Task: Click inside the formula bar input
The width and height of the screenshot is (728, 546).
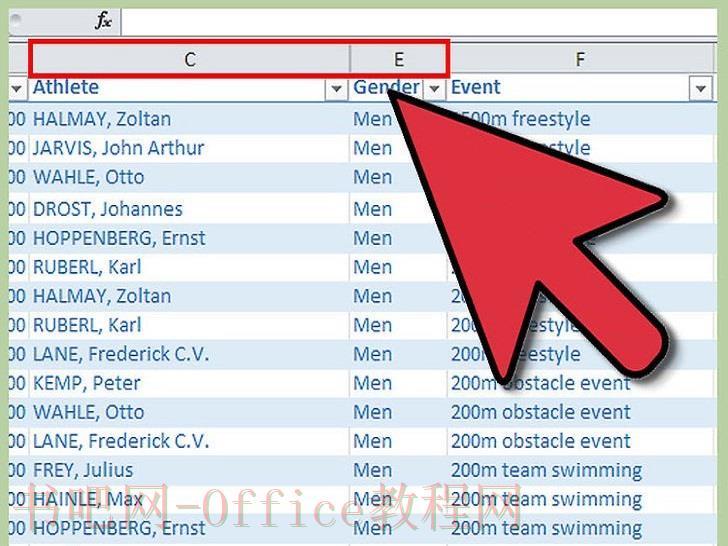Action: pos(419,21)
